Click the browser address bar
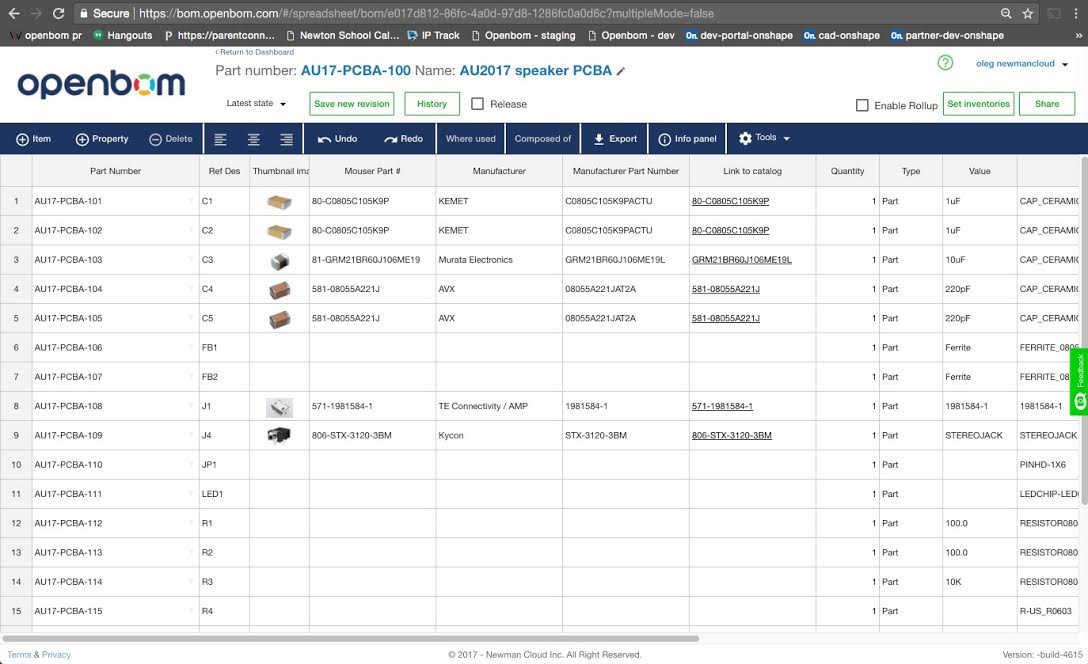1088x664 pixels. (x=534, y=13)
